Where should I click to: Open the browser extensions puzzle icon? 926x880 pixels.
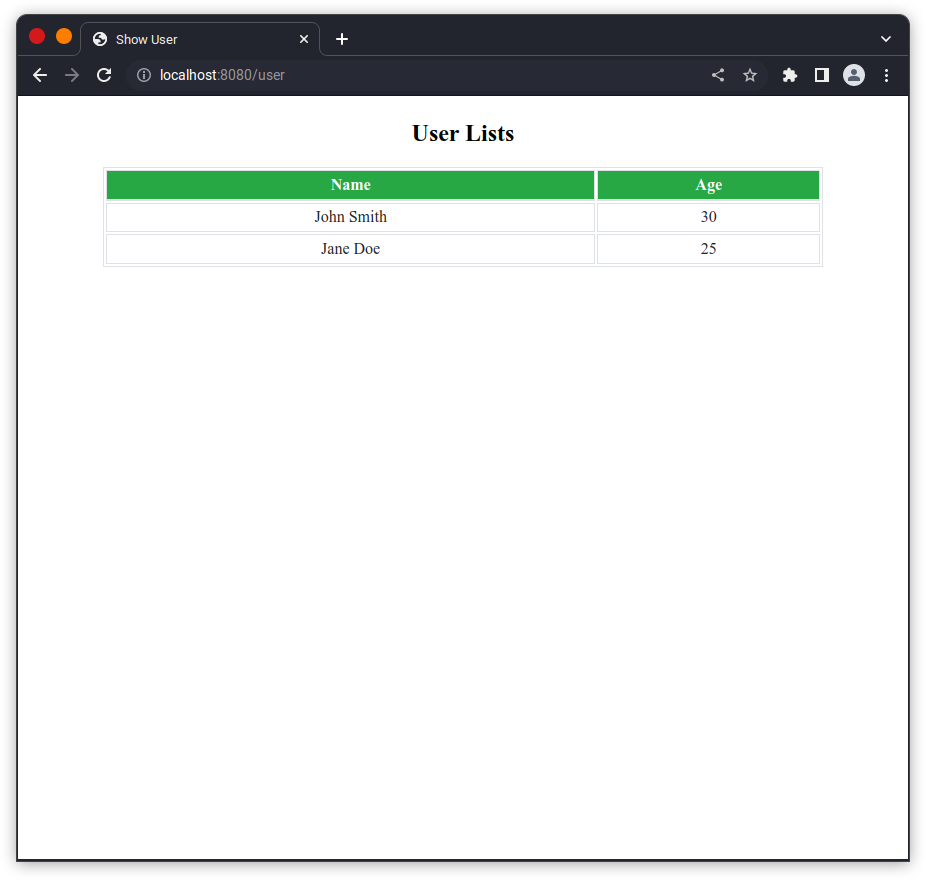(789, 75)
